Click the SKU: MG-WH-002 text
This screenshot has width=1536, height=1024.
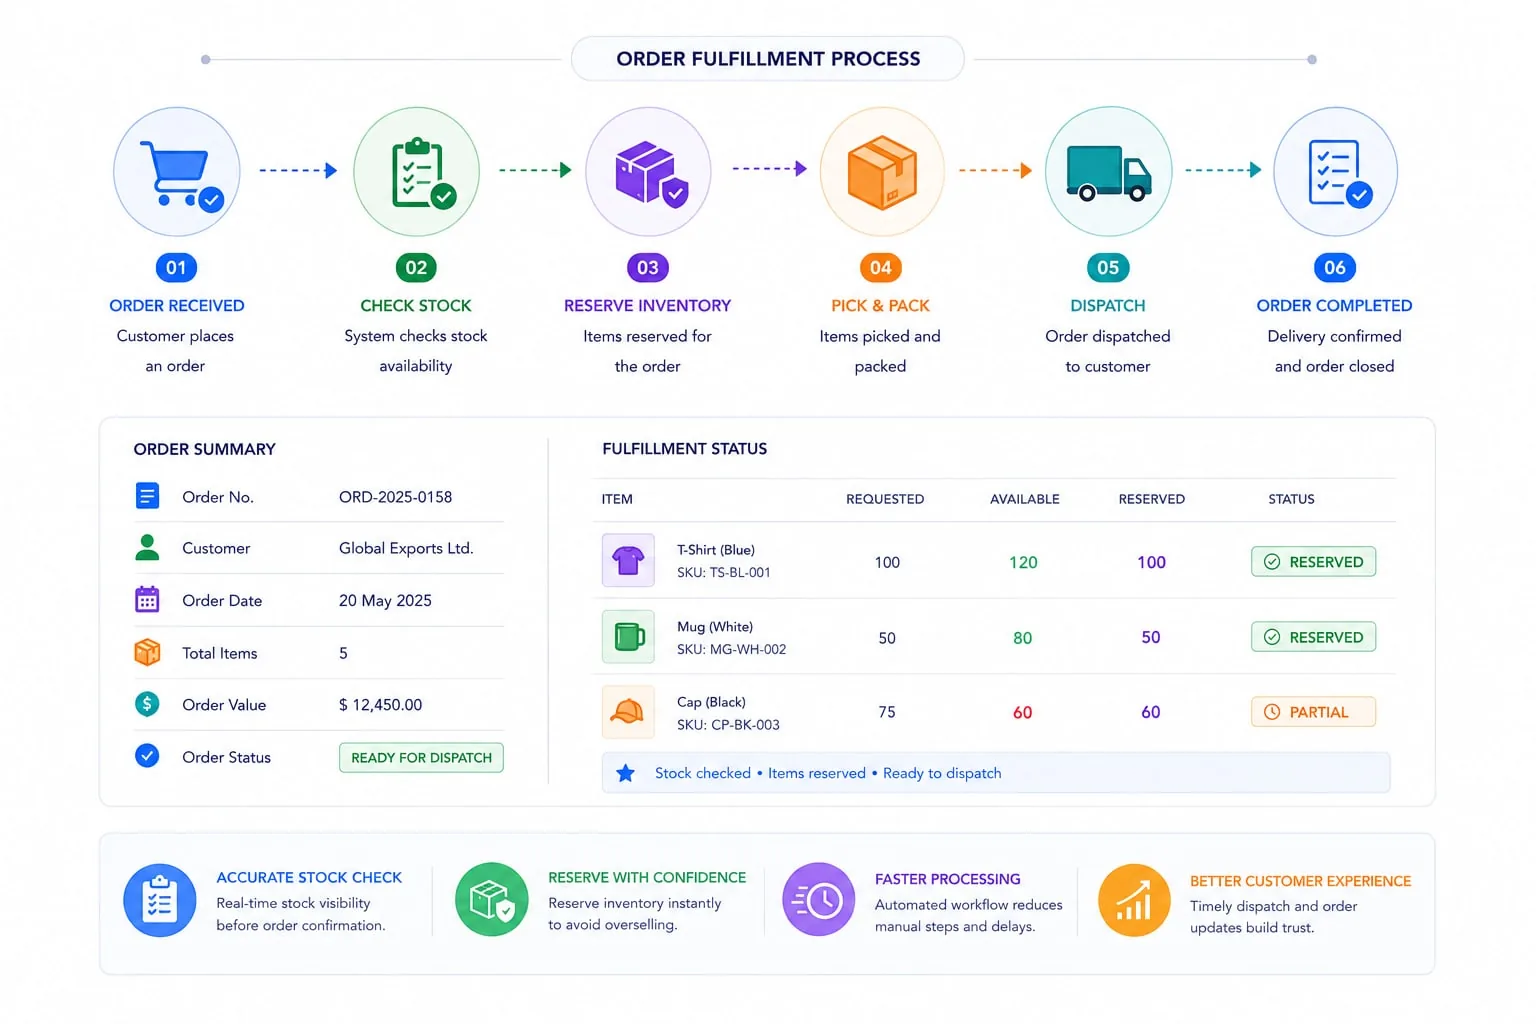pyautogui.click(x=732, y=649)
